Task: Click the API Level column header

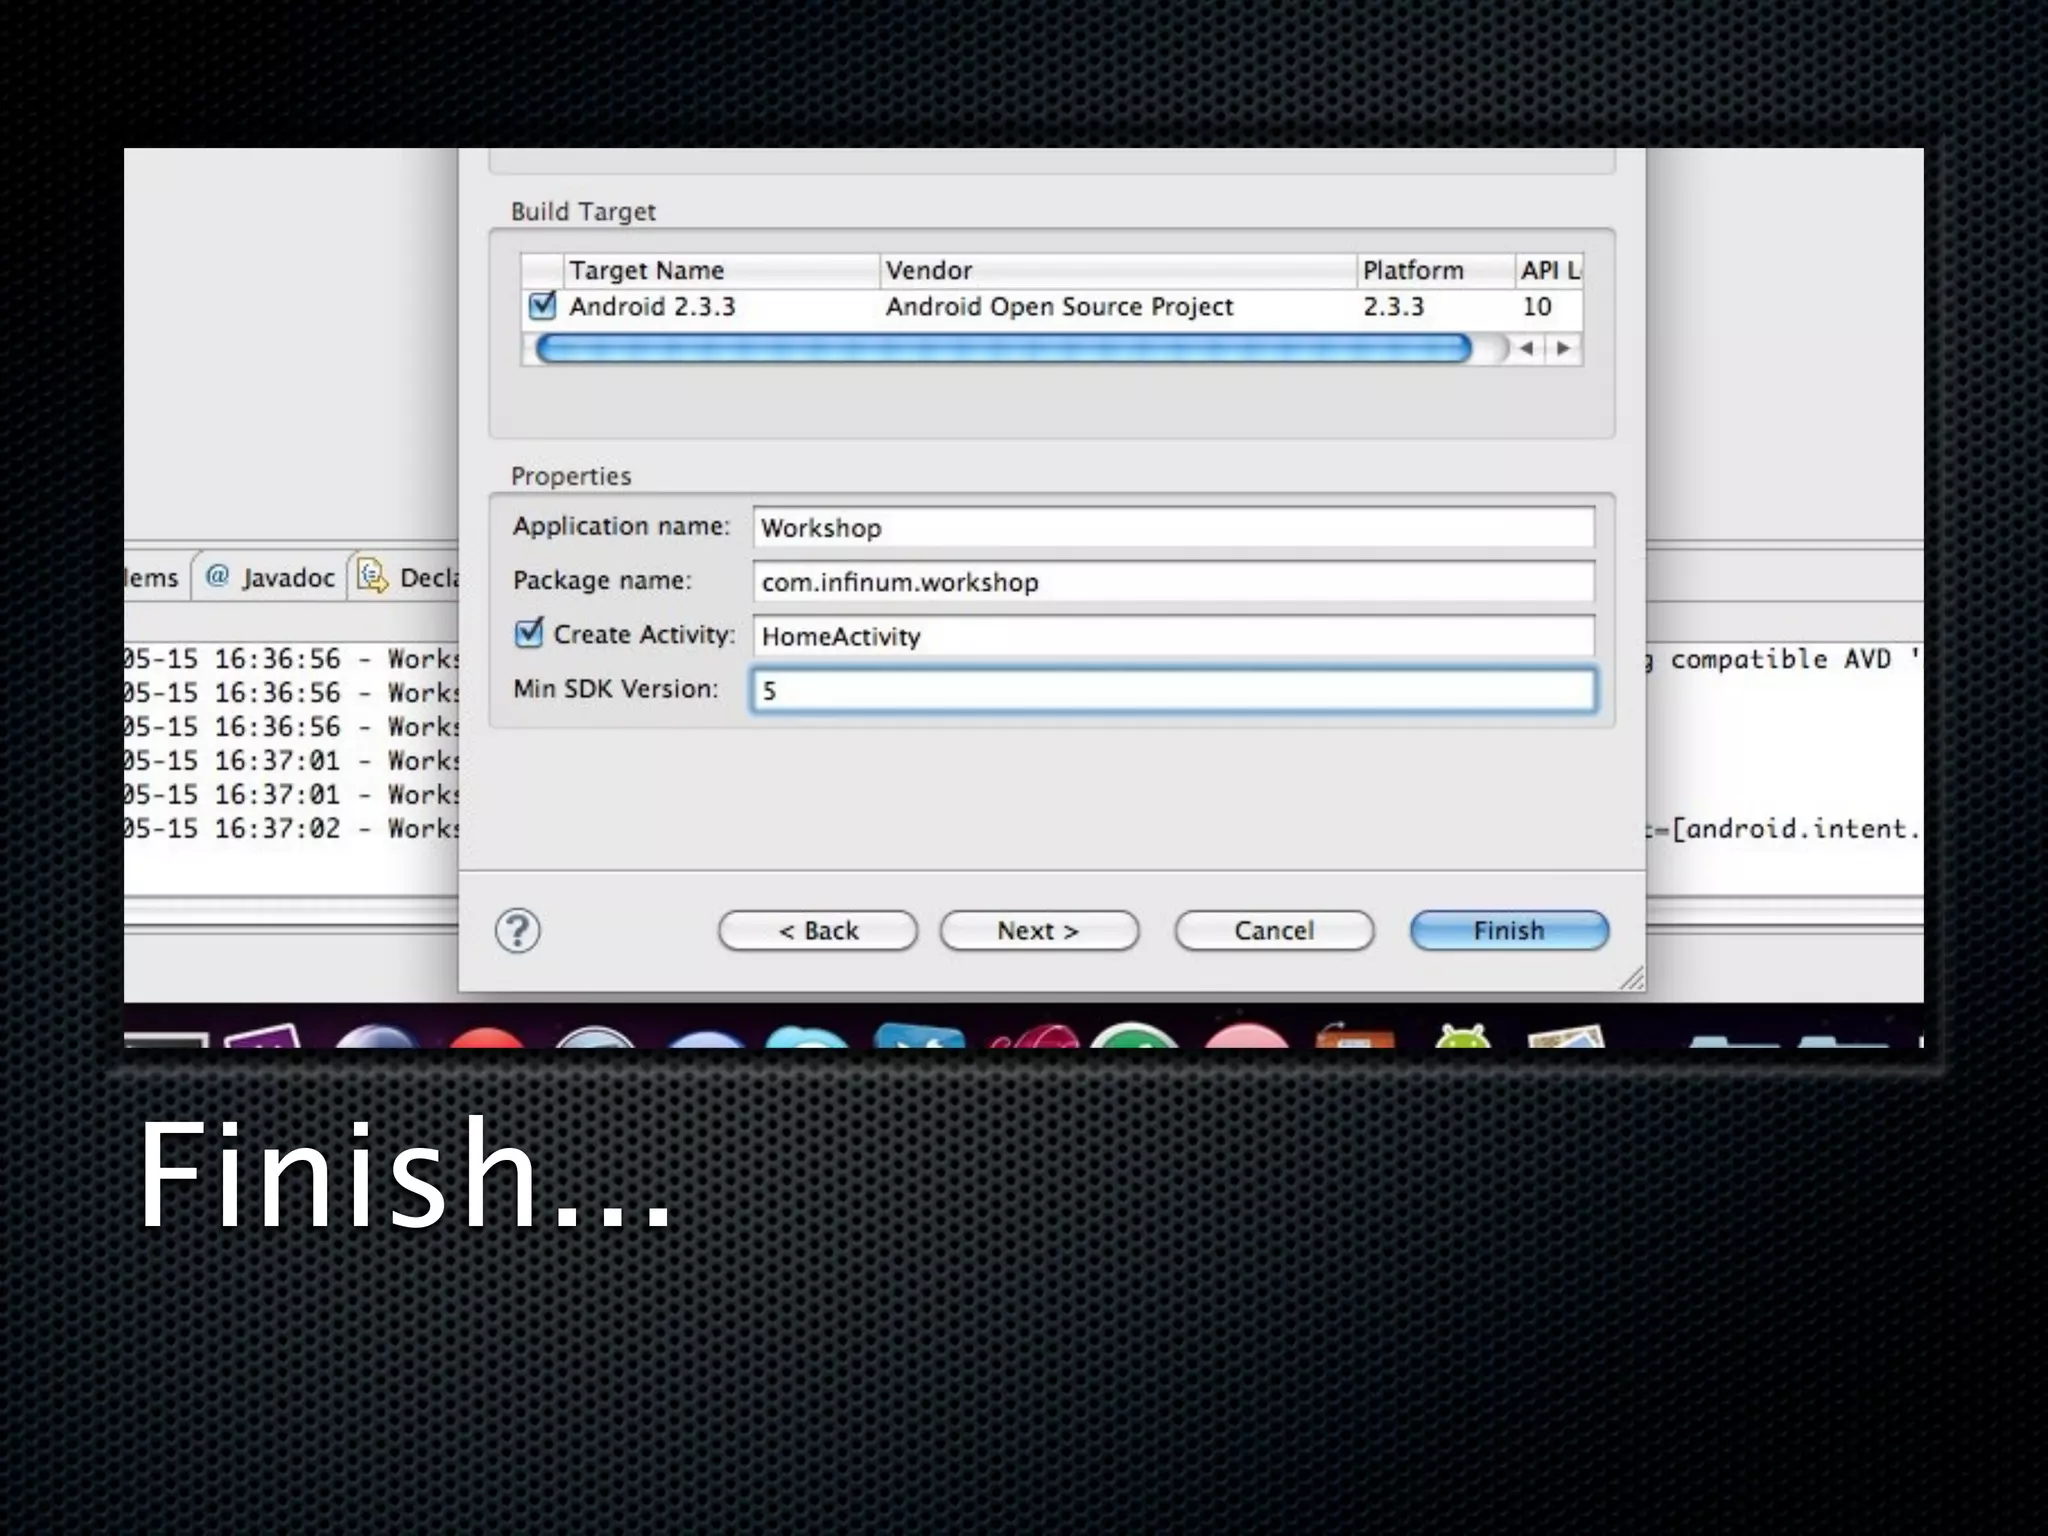Action: tap(1549, 270)
